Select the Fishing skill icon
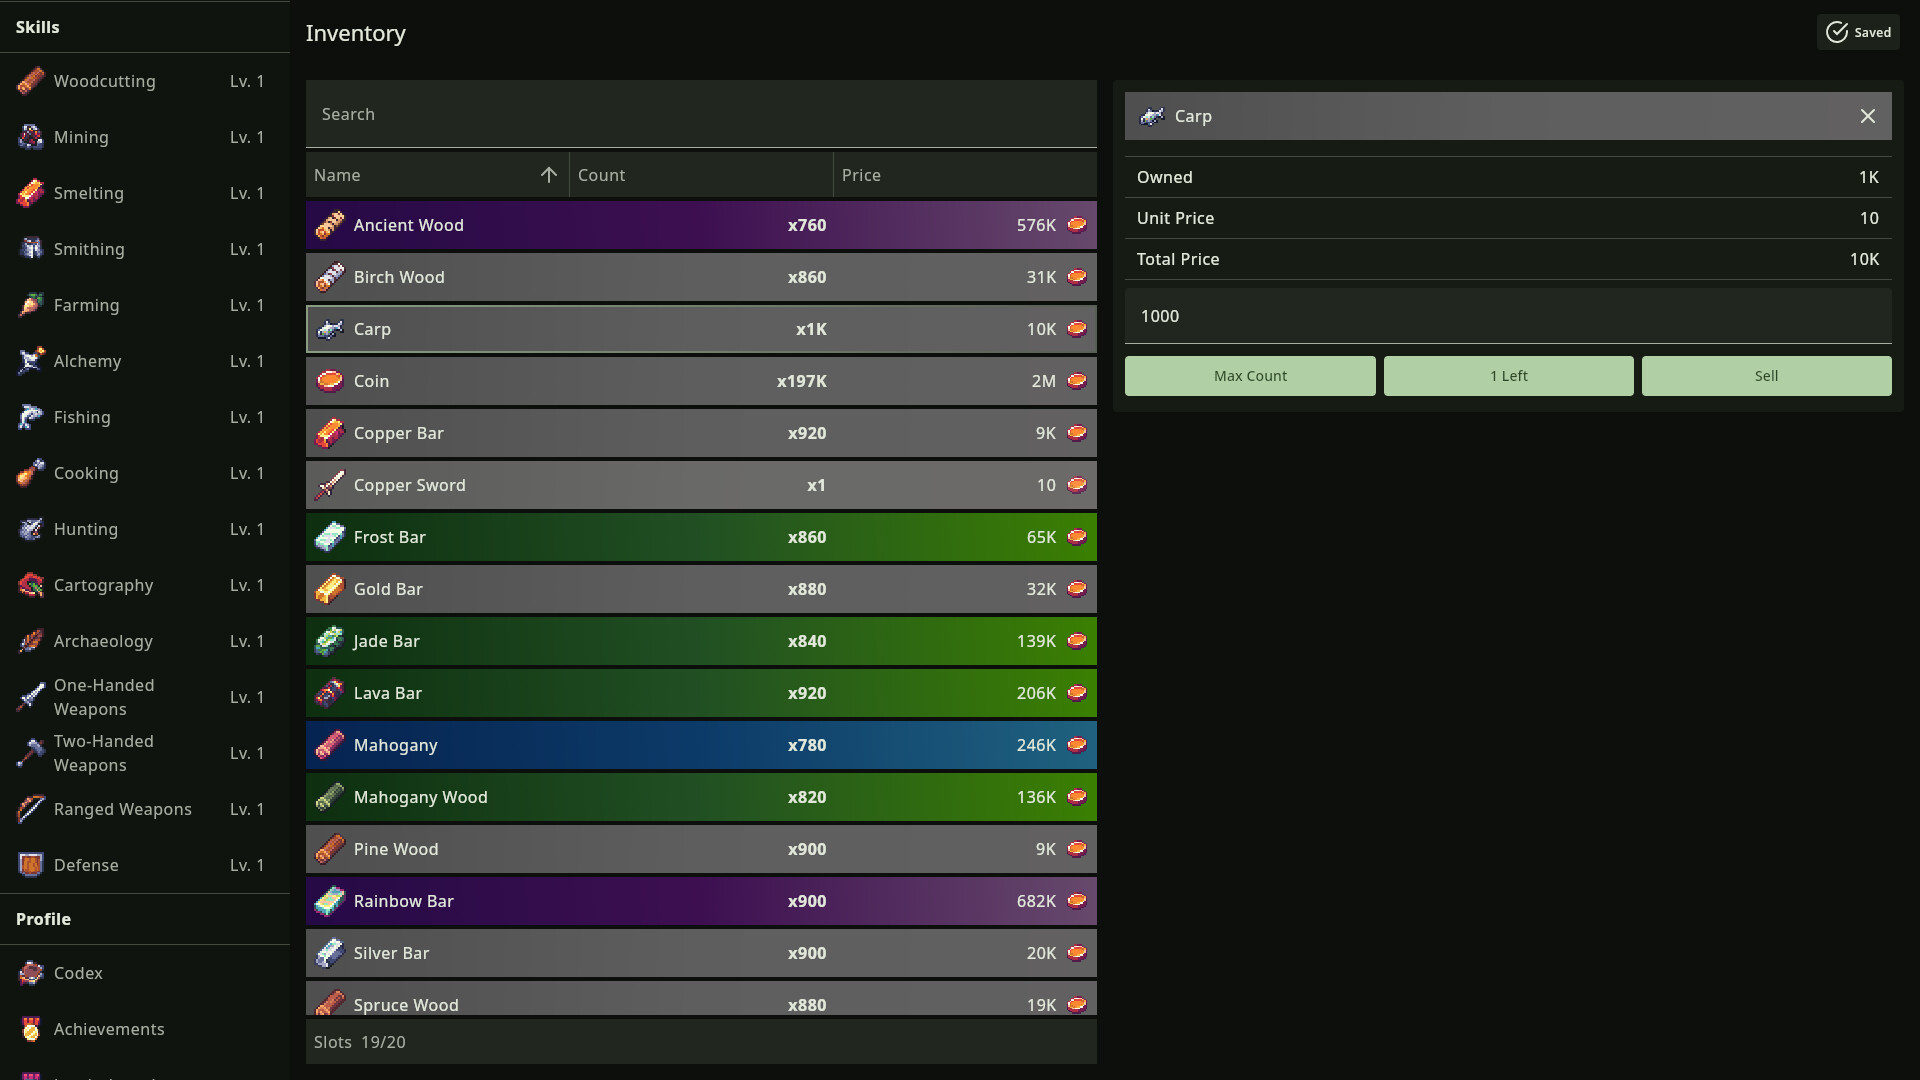This screenshot has width=1920, height=1080. pos(31,417)
